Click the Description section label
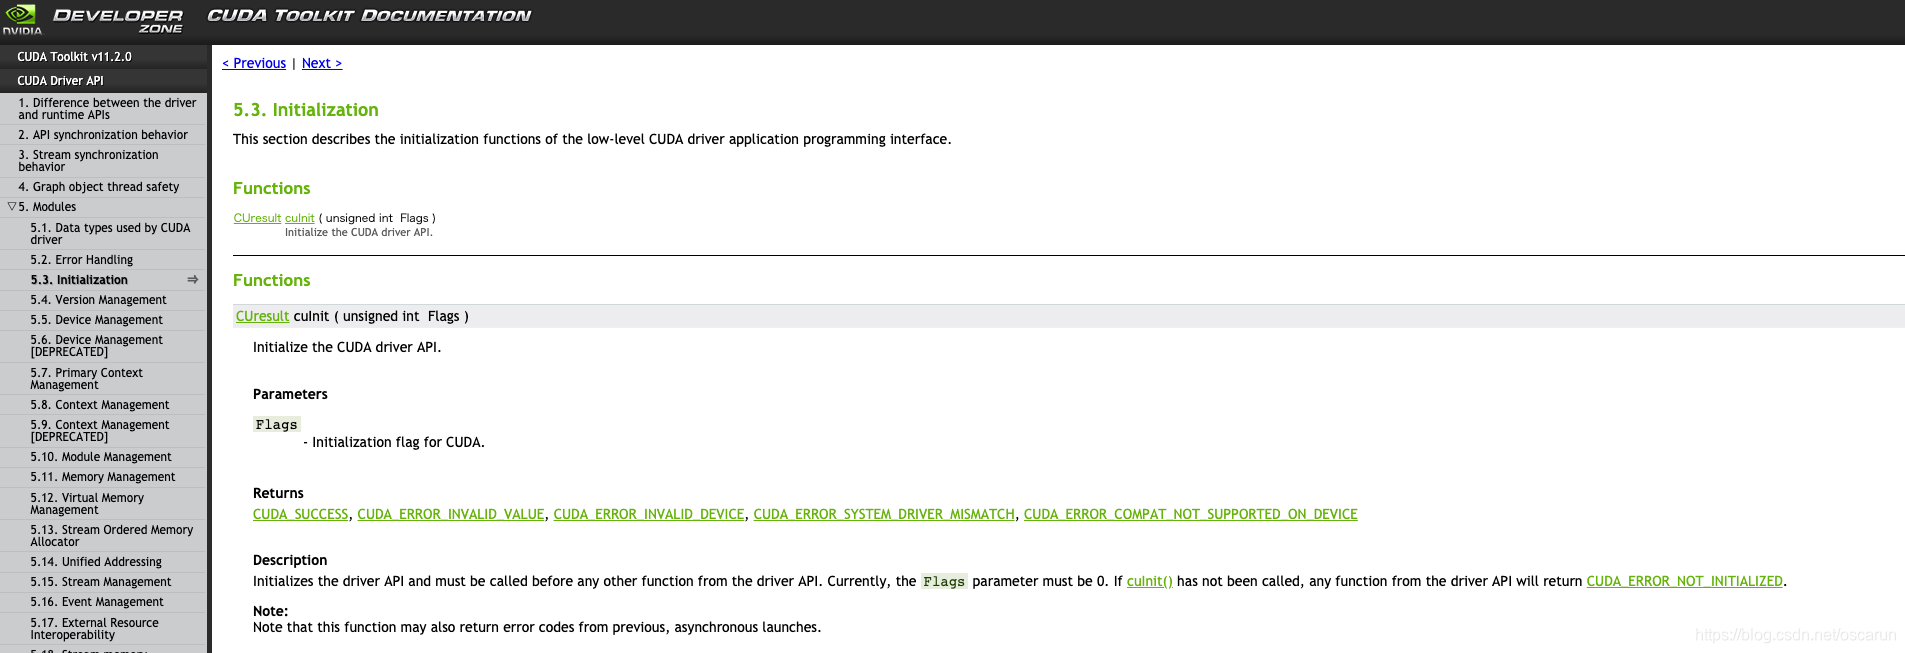 [x=290, y=560]
